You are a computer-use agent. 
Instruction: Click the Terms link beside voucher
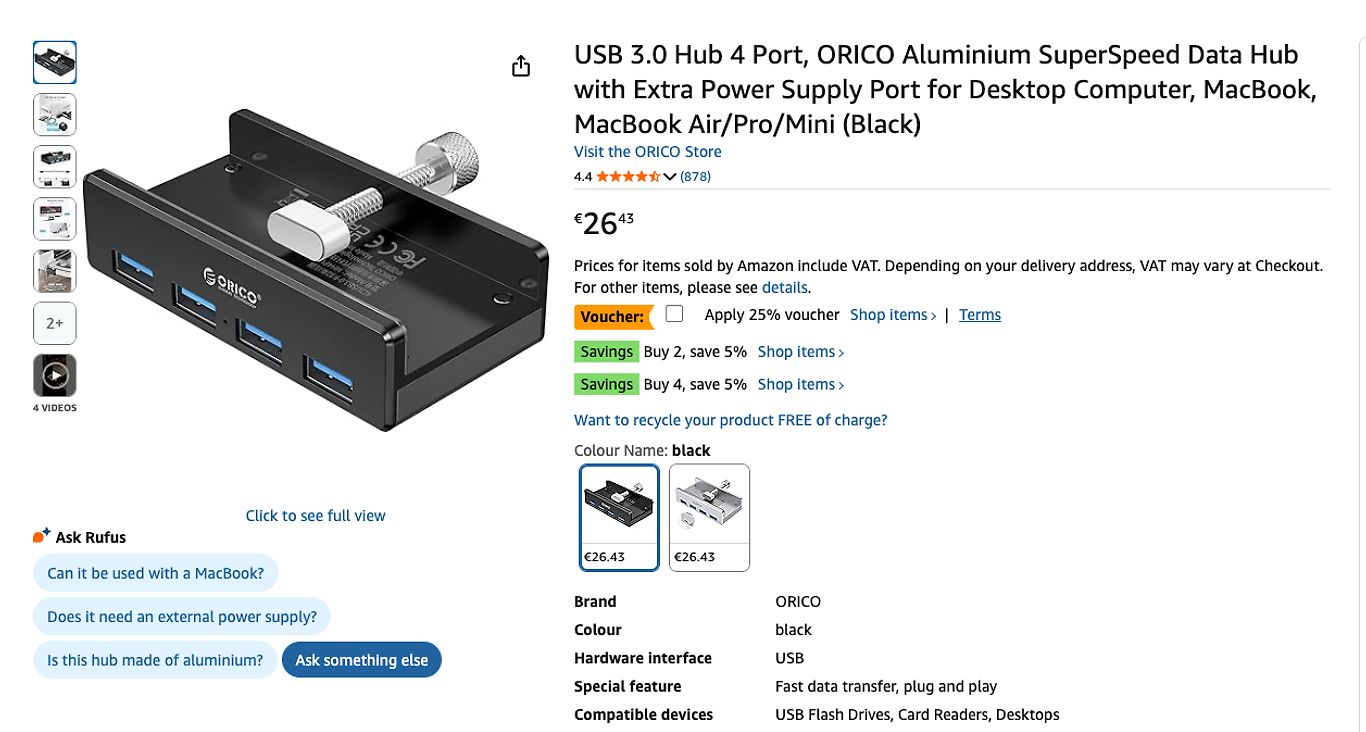click(979, 315)
